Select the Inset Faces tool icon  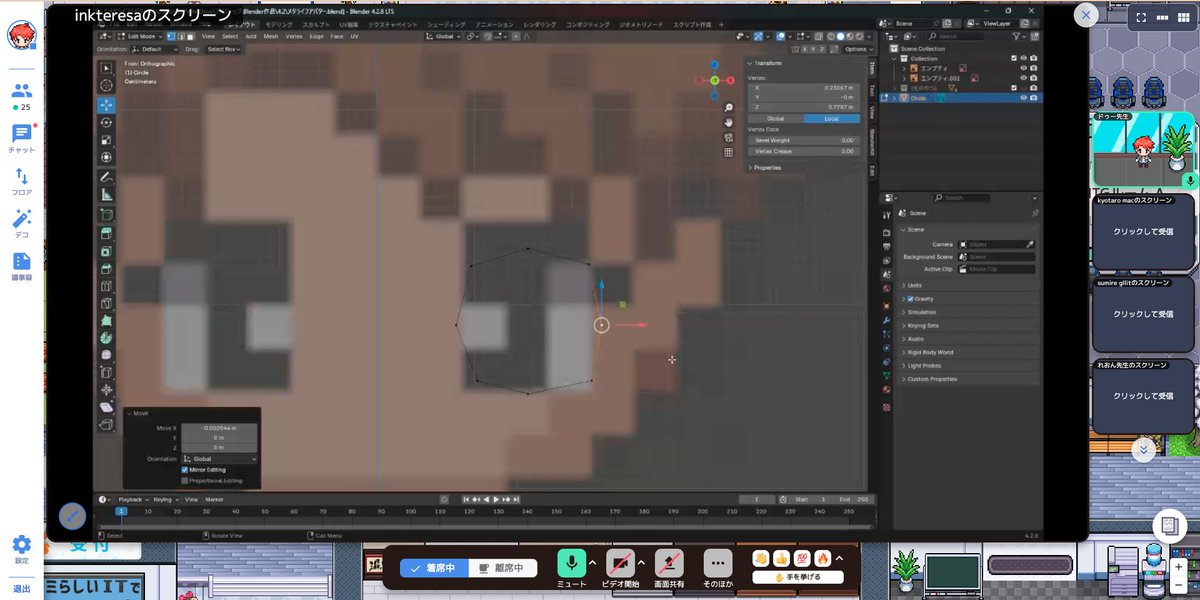click(106, 251)
